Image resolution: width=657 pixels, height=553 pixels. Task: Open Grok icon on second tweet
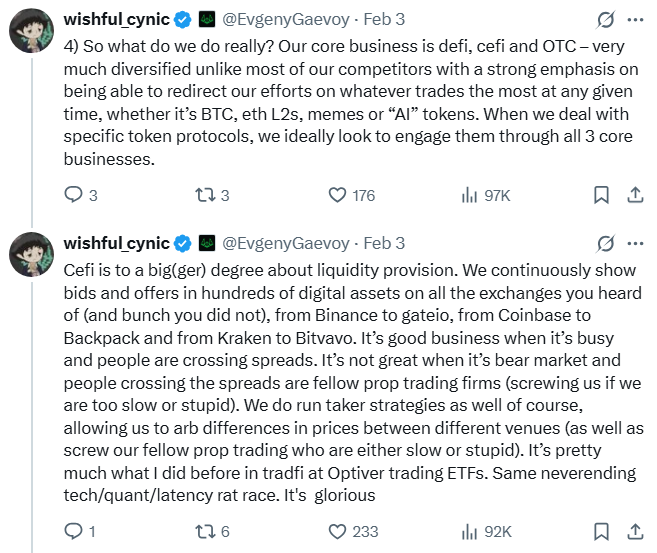(x=604, y=243)
